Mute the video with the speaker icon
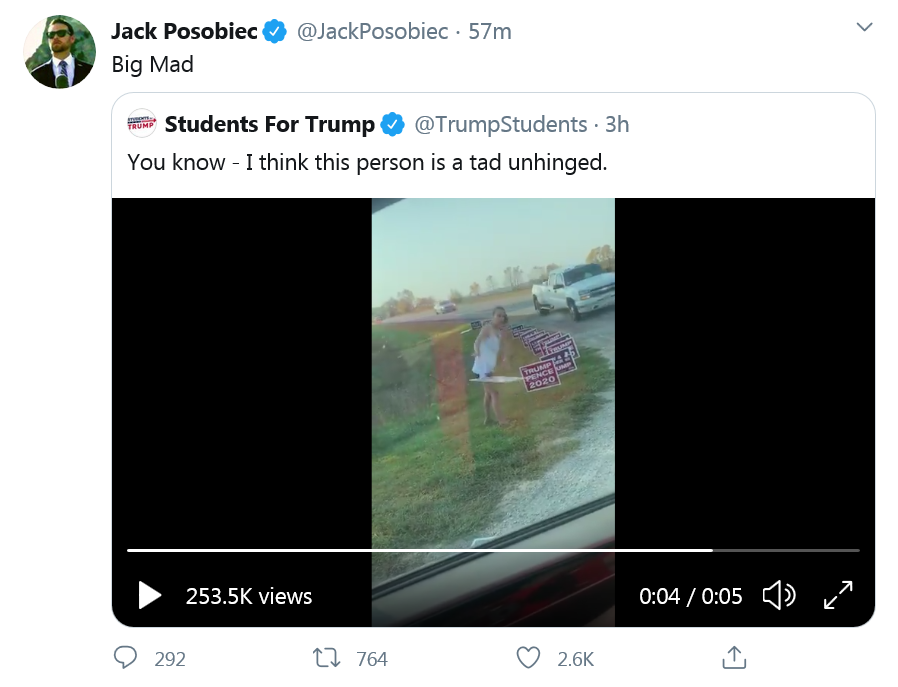 [780, 595]
